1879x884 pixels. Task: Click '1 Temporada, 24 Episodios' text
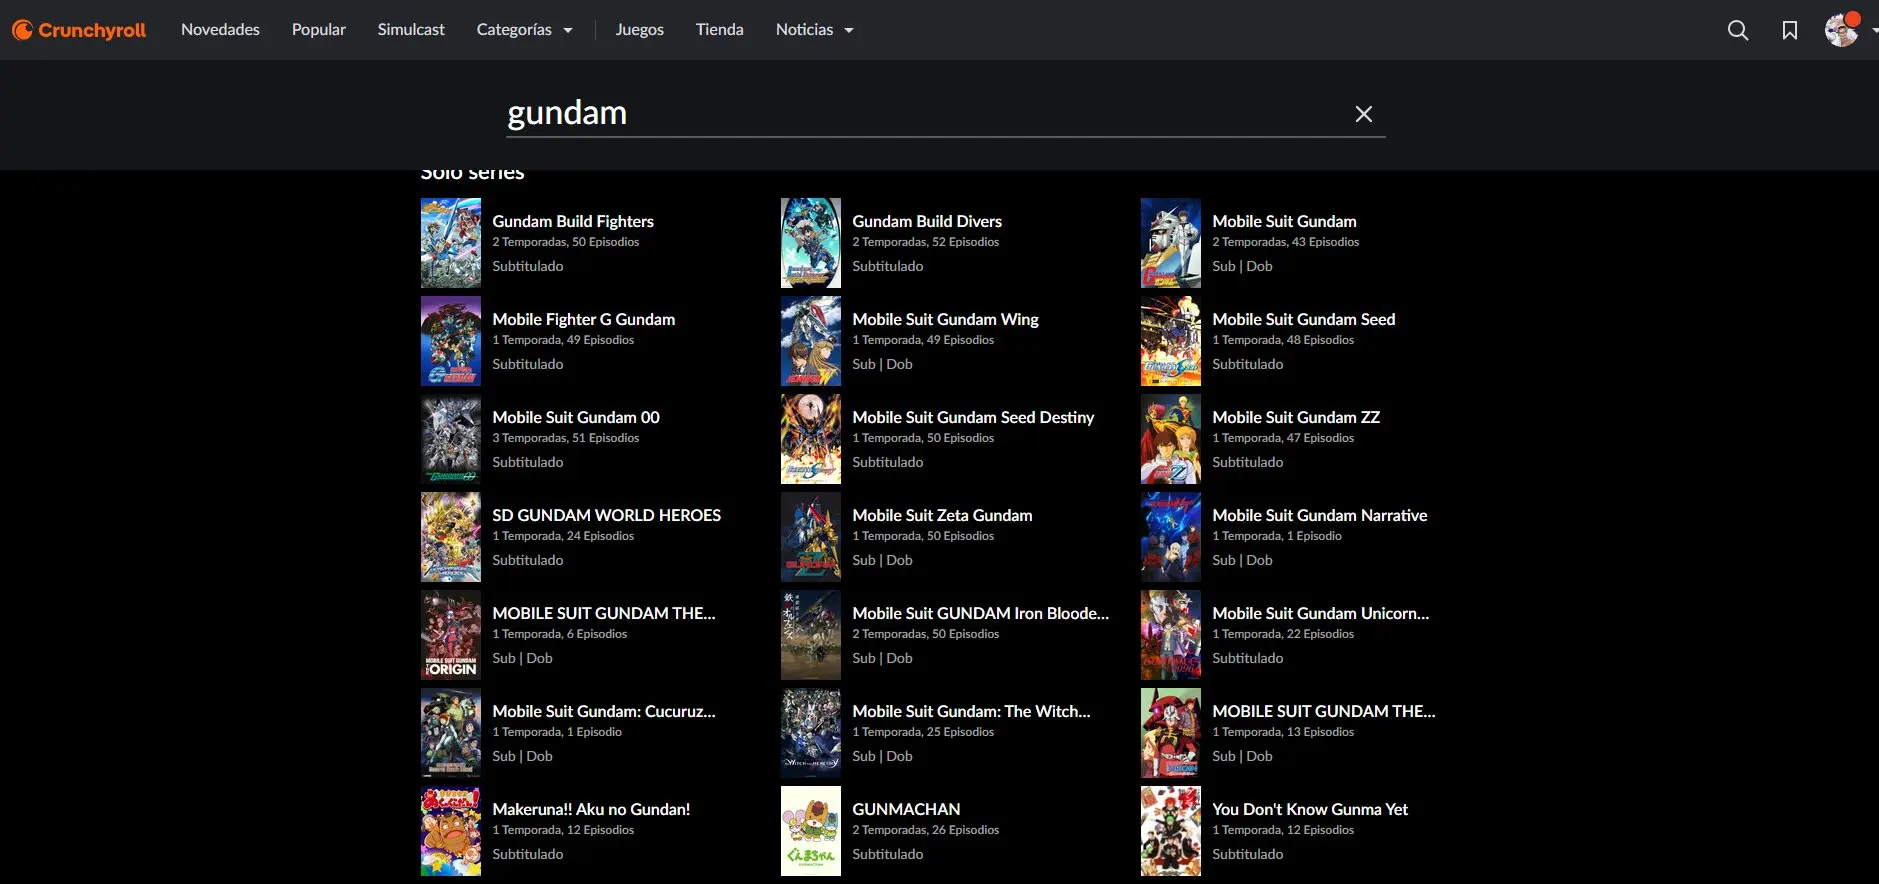(563, 536)
